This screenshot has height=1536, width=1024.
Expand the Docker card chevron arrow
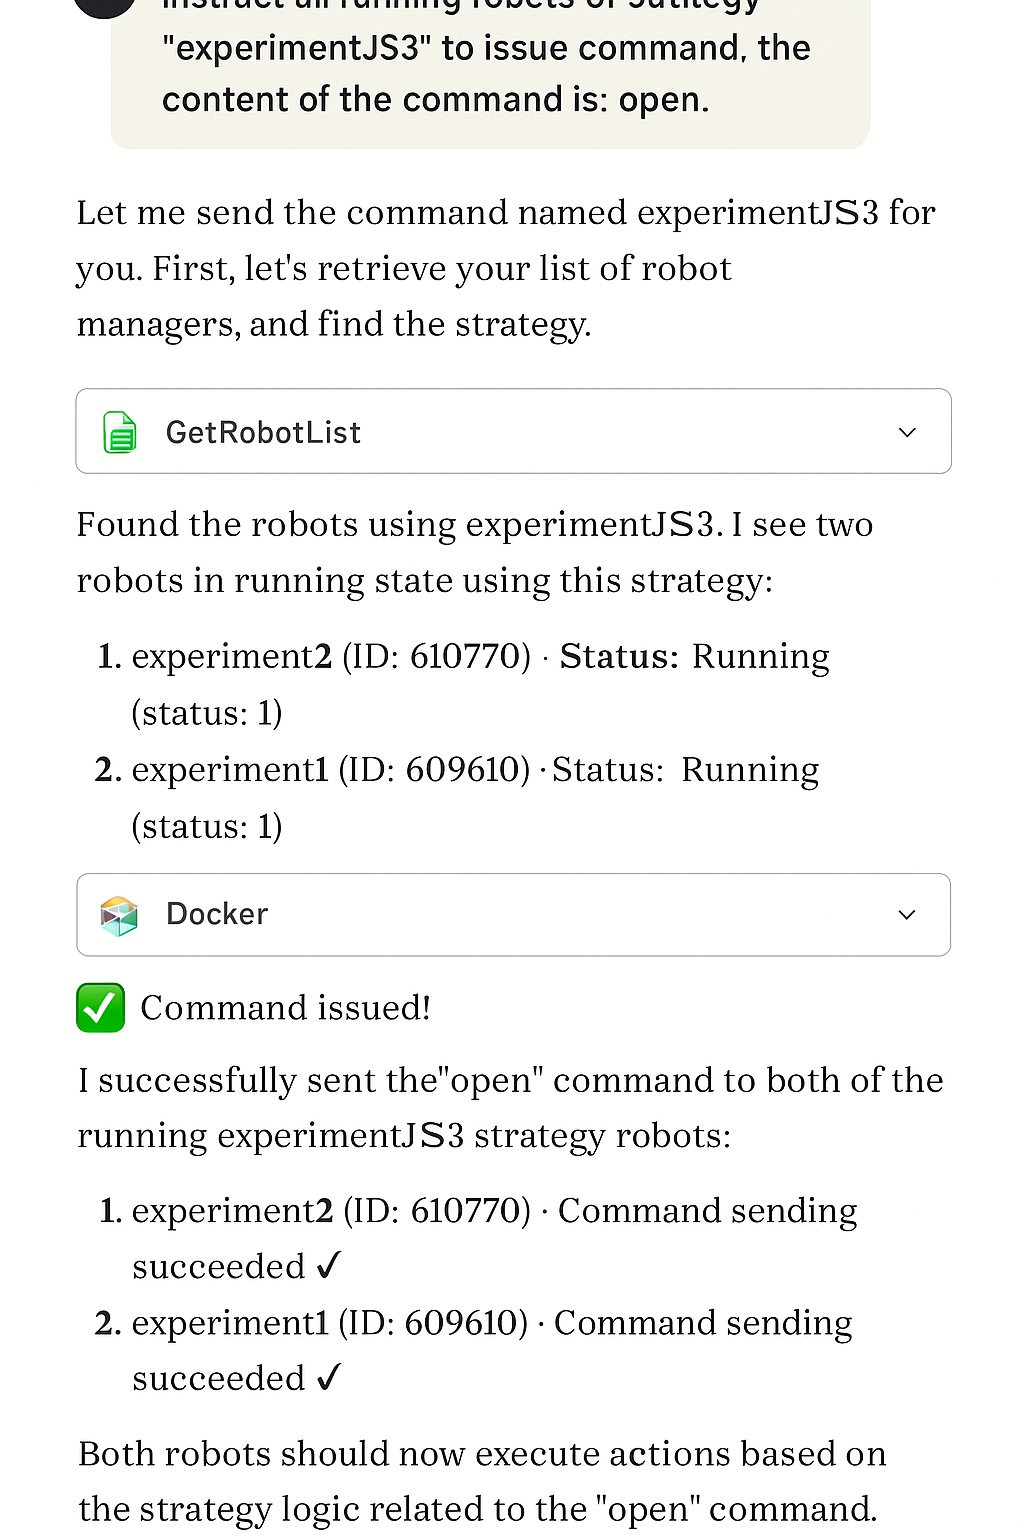[x=907, y=915]
